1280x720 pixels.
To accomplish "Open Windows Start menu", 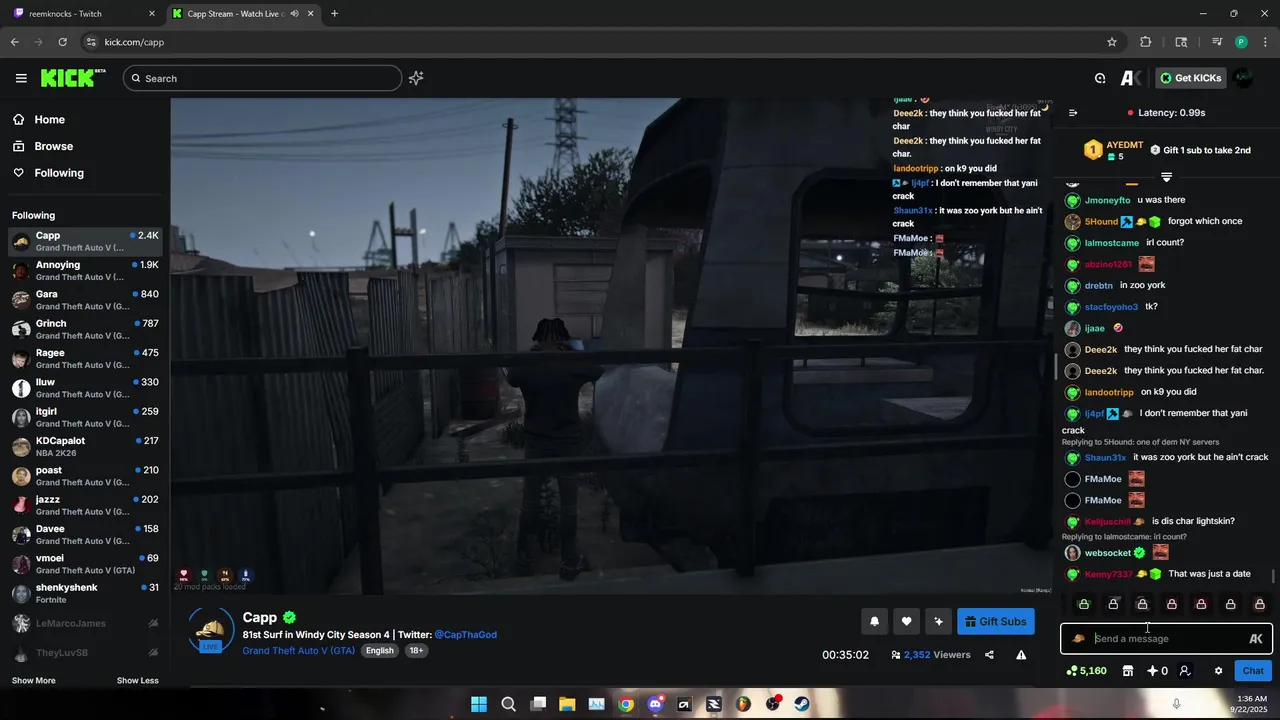I will 479,704.
